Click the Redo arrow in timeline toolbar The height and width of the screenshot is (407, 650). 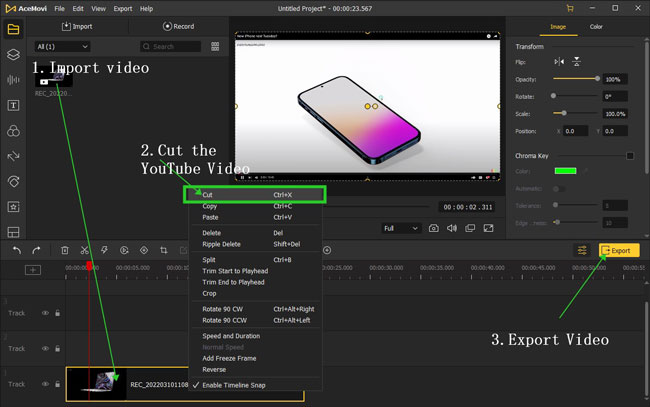click(36, 250)
